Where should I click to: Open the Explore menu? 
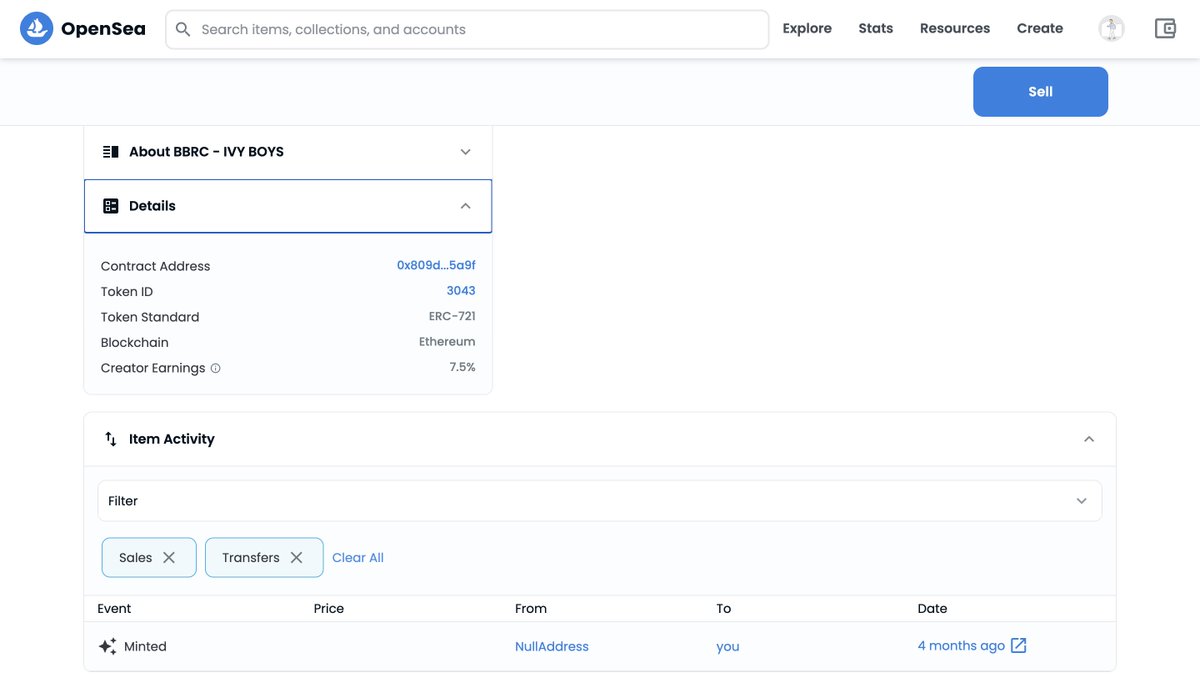click(x=807, y=29)
